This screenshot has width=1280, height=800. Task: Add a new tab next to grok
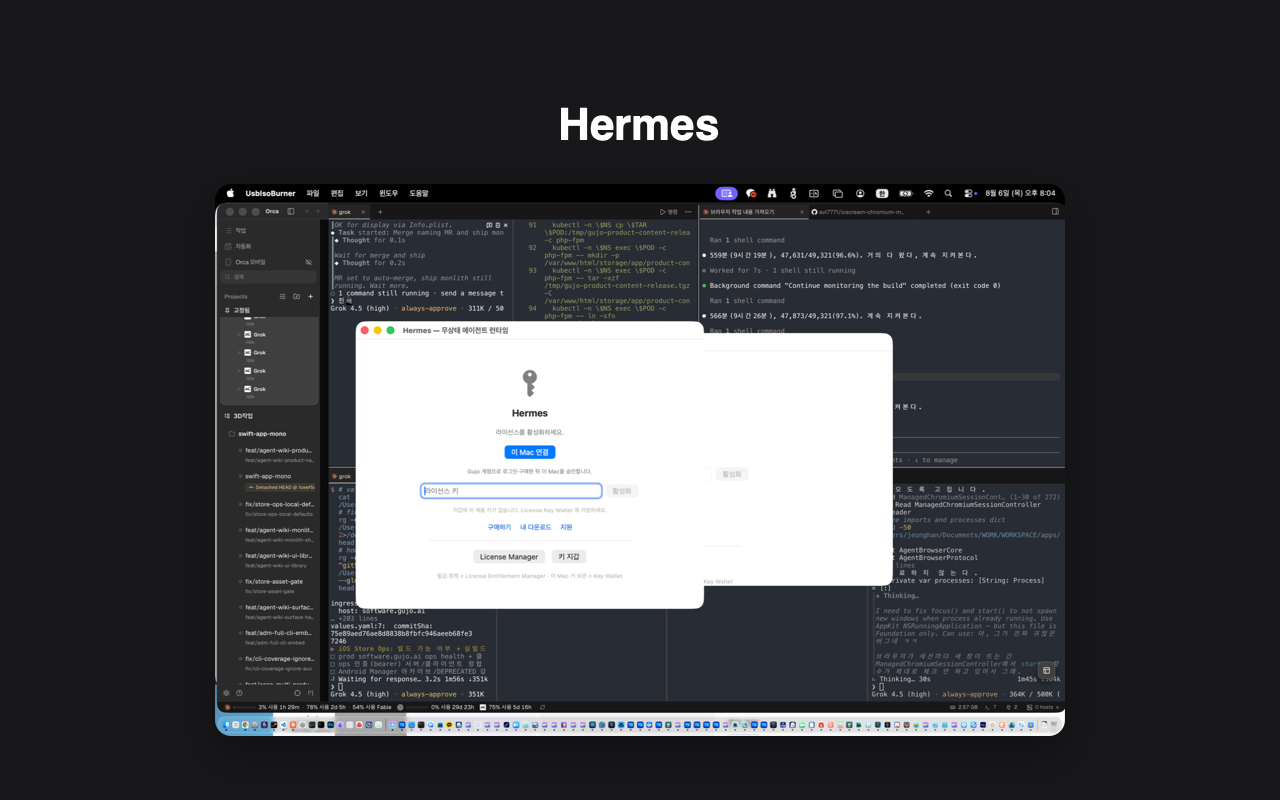point(380,212)
